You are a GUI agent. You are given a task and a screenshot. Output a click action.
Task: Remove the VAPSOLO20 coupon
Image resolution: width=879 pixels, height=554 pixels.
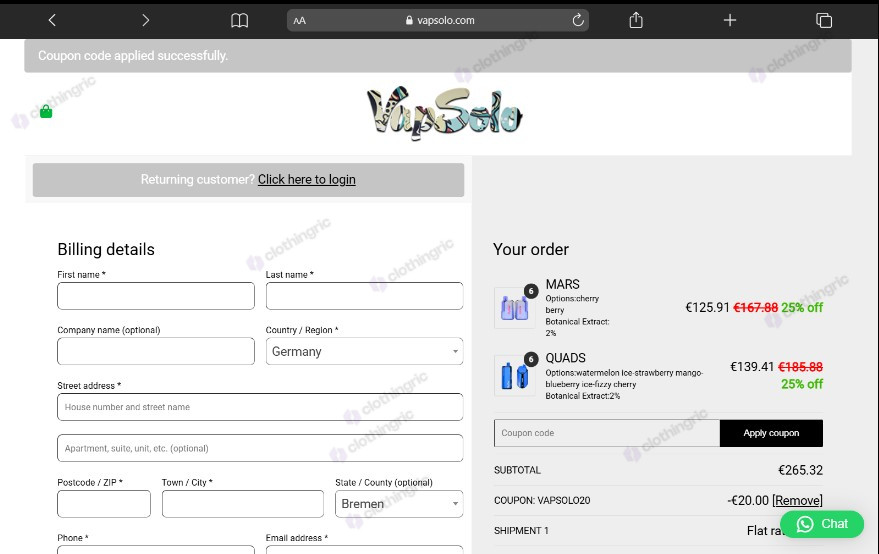point(797,500)
